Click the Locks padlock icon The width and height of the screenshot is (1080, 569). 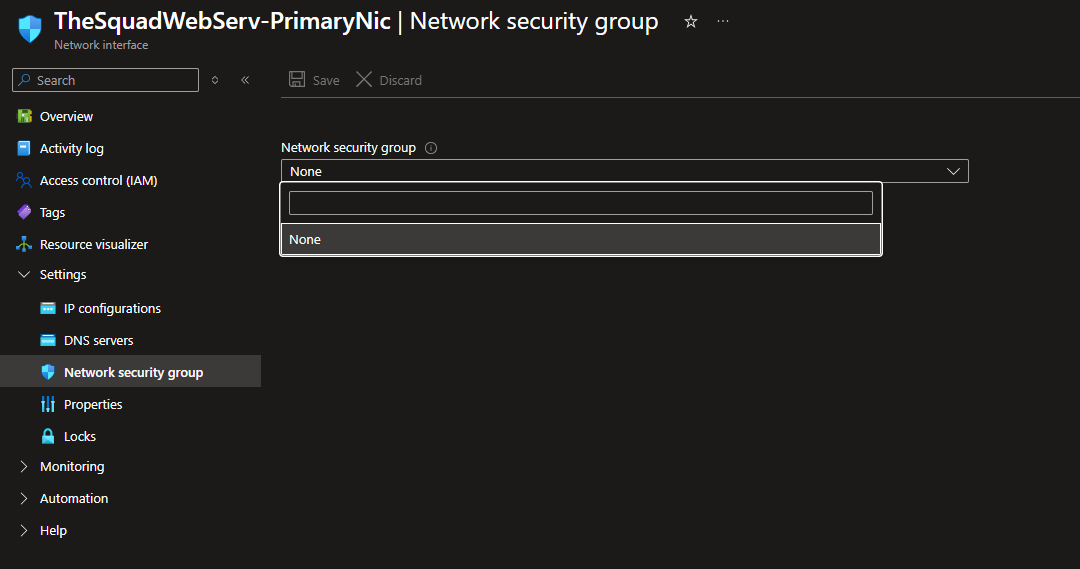(x=48, y=436)
